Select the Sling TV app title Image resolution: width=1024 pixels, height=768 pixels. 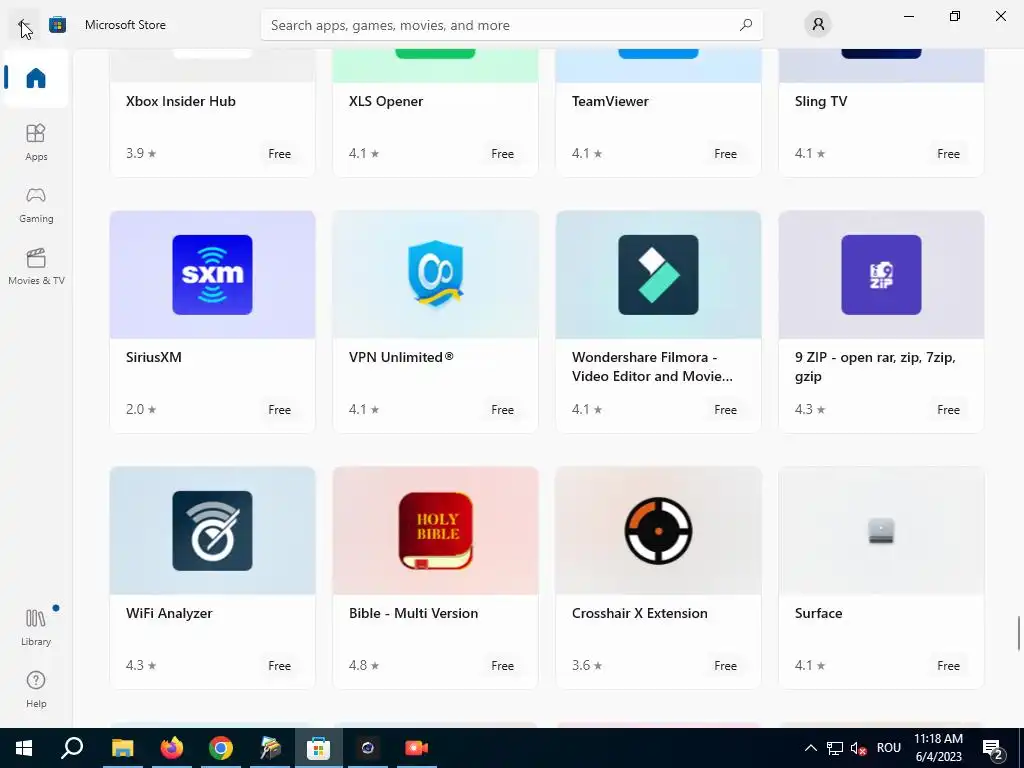pyautogui.click(x=821, y=101)
